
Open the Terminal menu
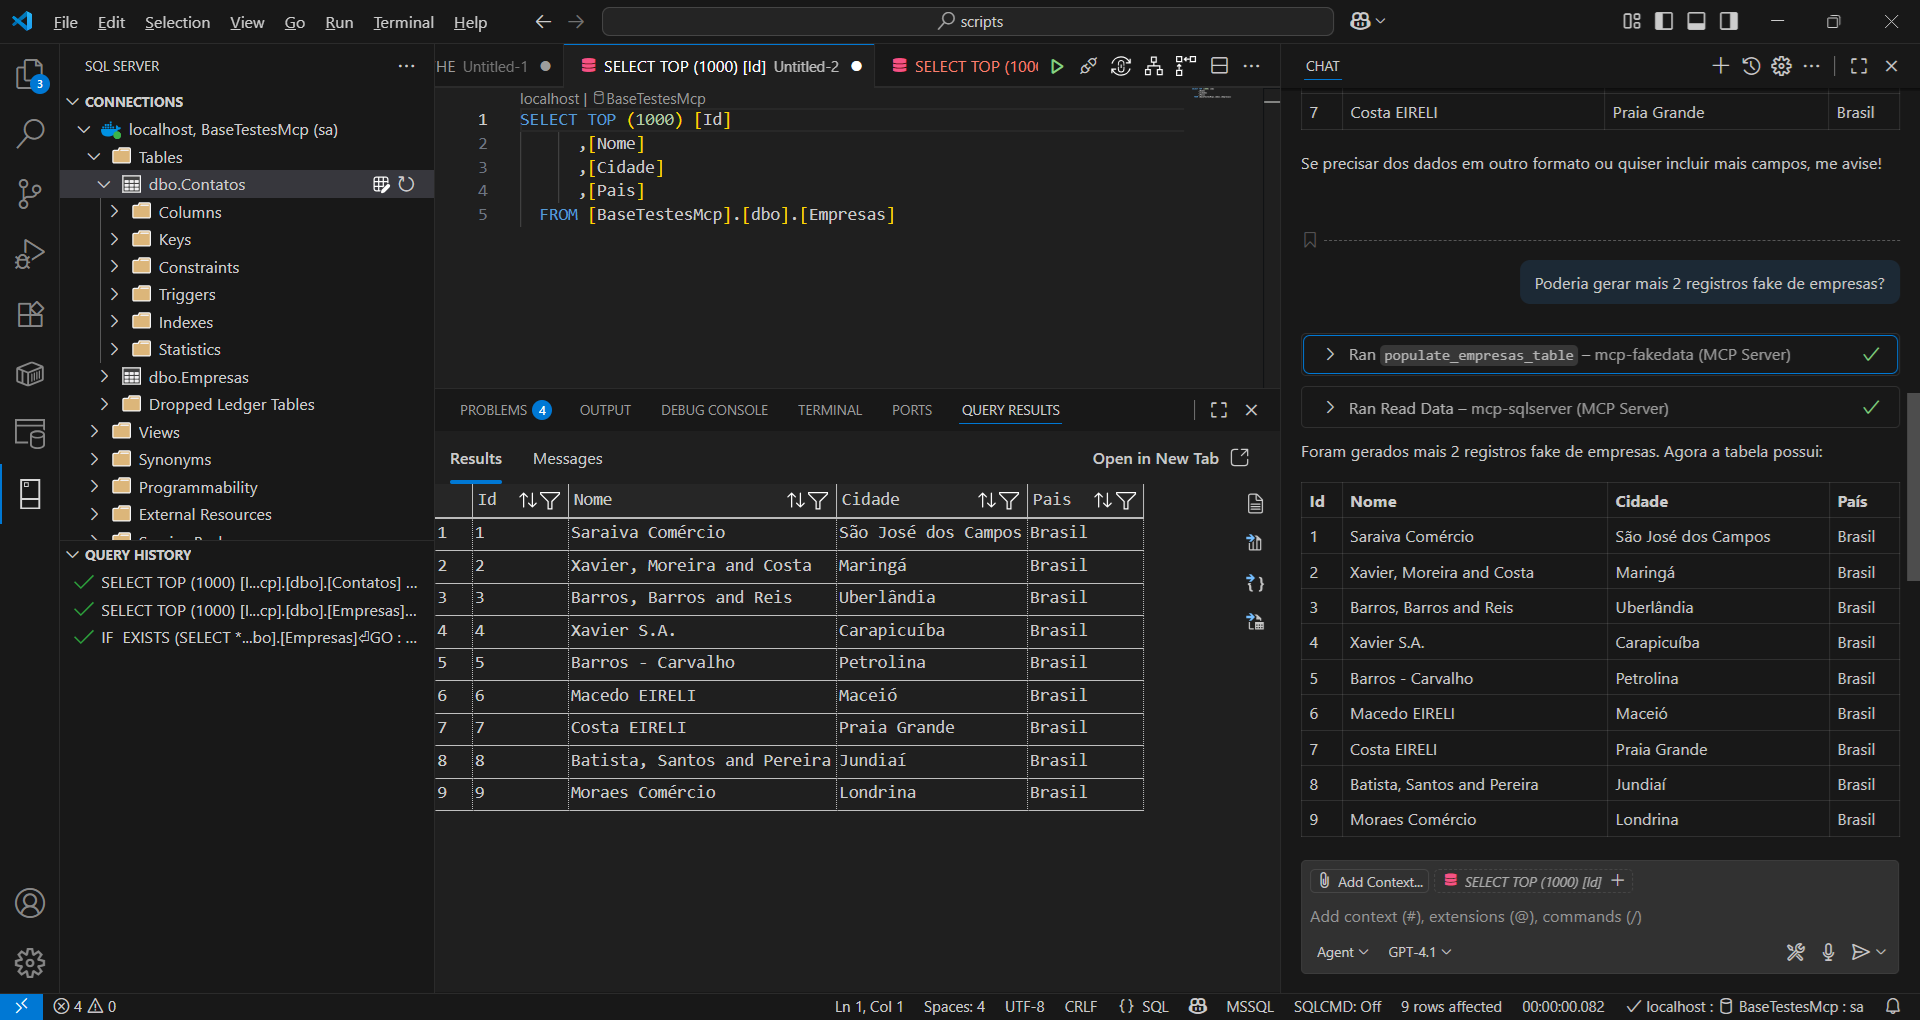click(403, 22)
